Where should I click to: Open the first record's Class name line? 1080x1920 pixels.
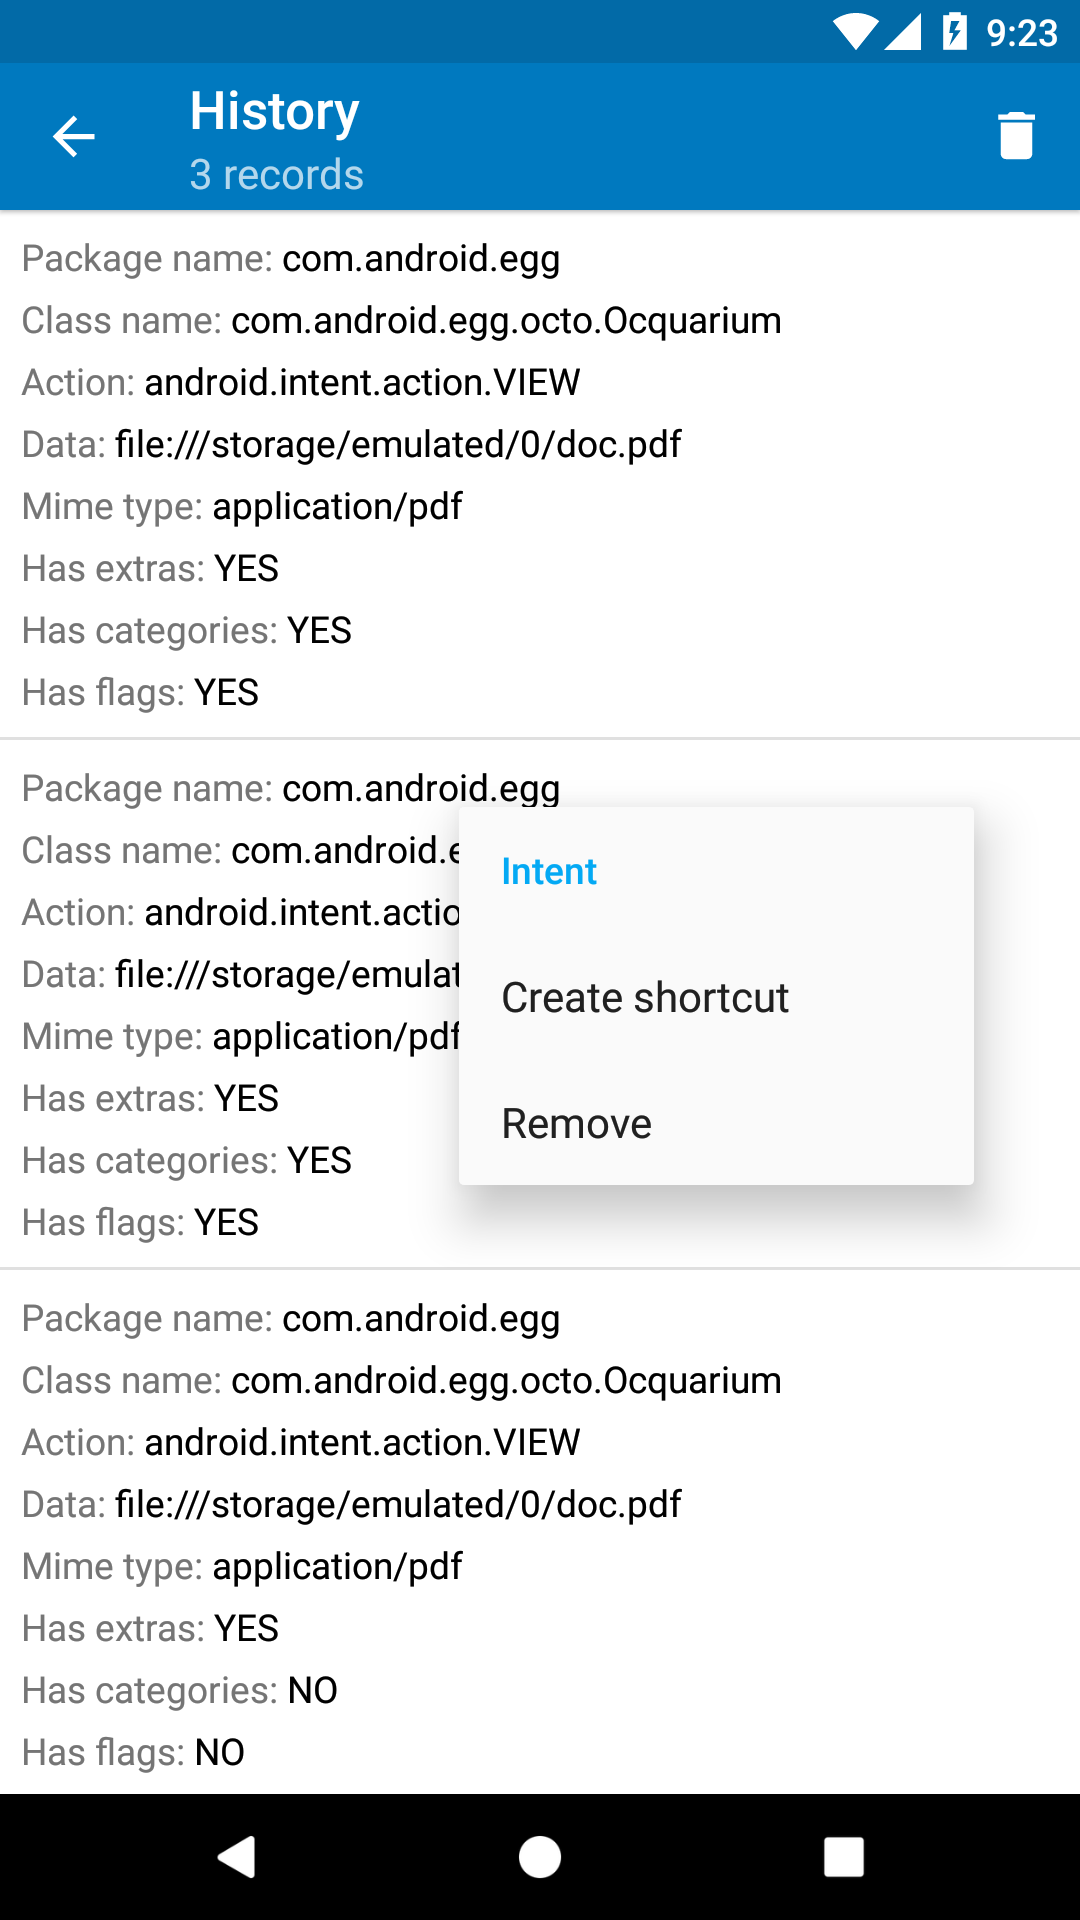click(x=402, y=321)
